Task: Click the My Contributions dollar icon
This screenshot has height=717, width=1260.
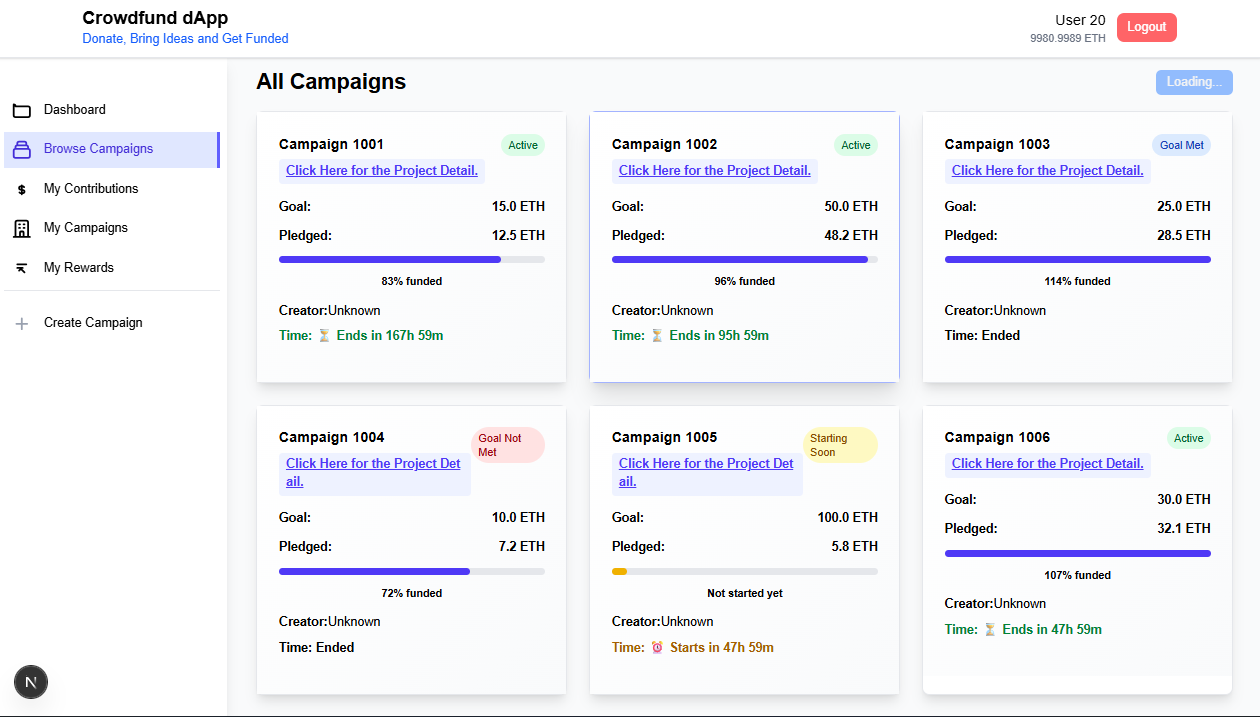Action: tap(22, 189)
